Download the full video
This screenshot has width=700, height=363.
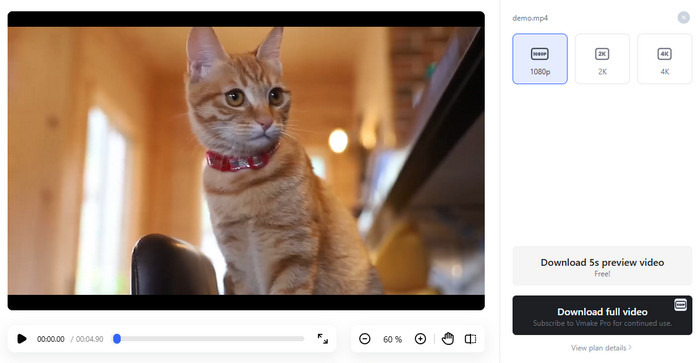tap(602, 315)
